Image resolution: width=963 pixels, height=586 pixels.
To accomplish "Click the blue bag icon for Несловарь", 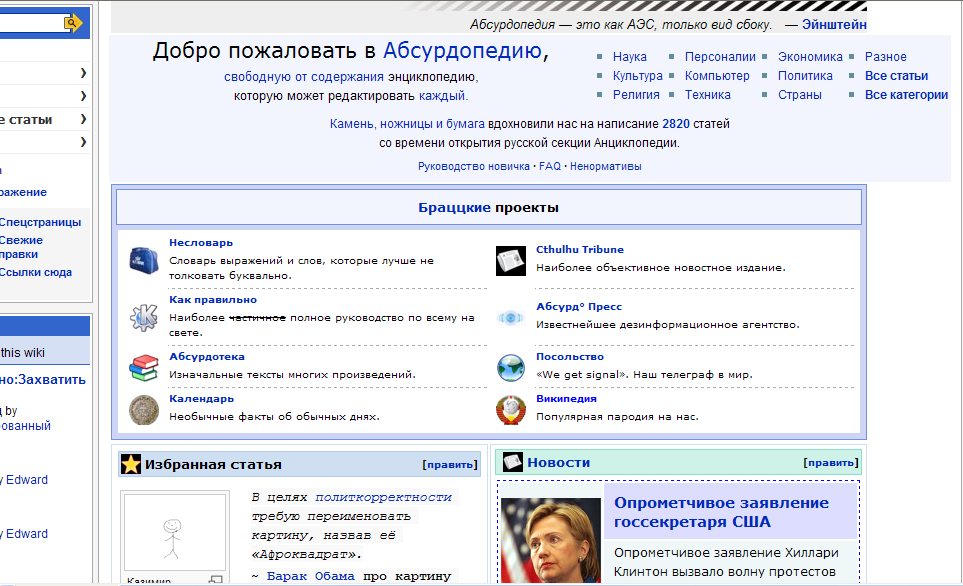I will point(143,260).
